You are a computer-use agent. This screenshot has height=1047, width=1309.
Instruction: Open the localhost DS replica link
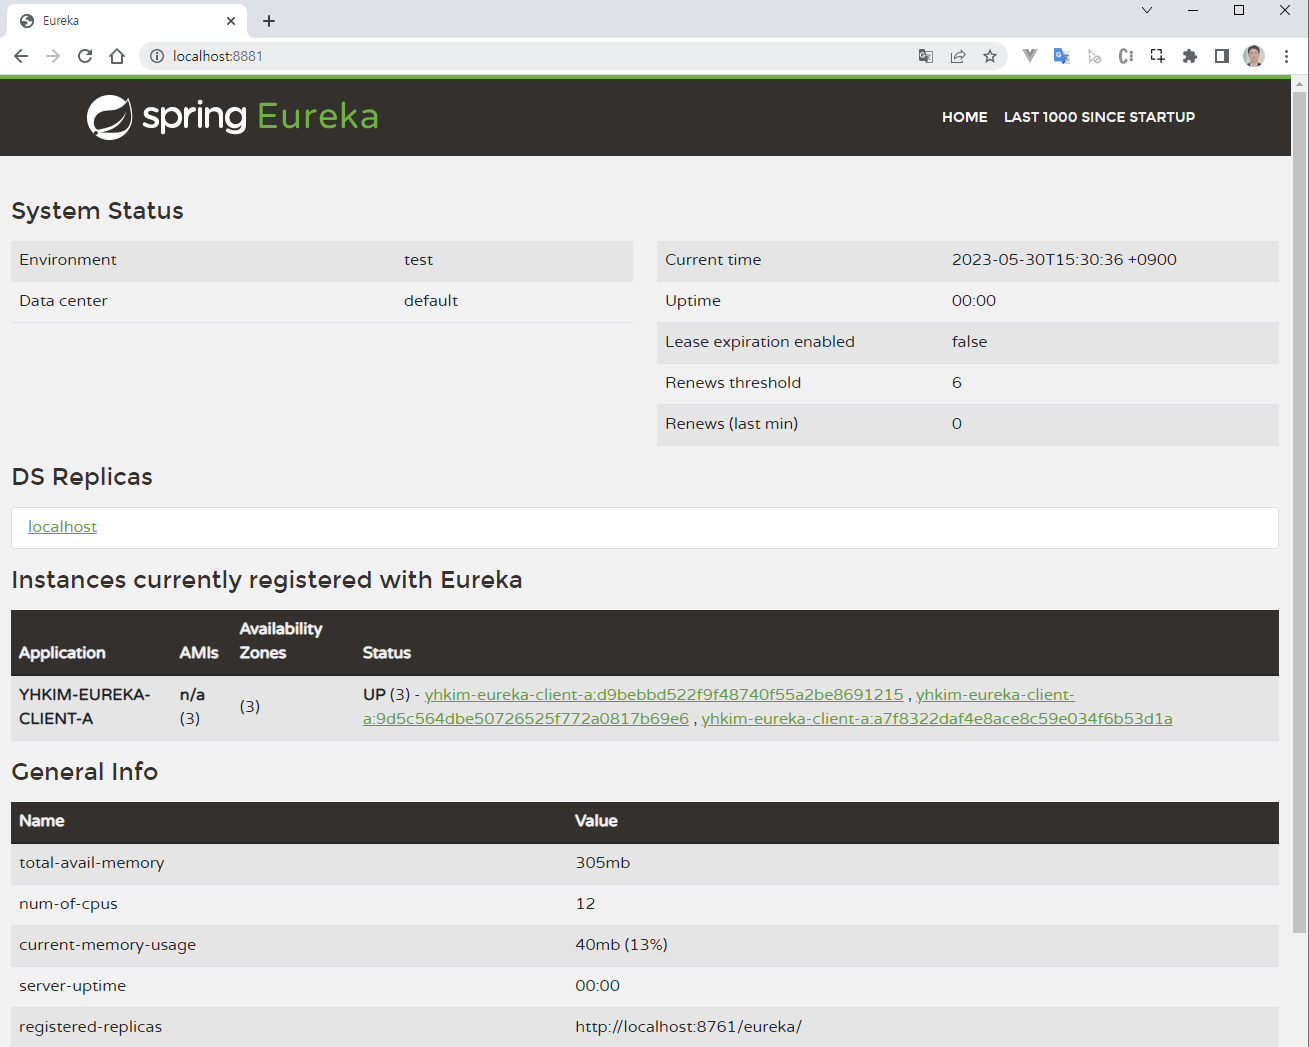(62, 527)
